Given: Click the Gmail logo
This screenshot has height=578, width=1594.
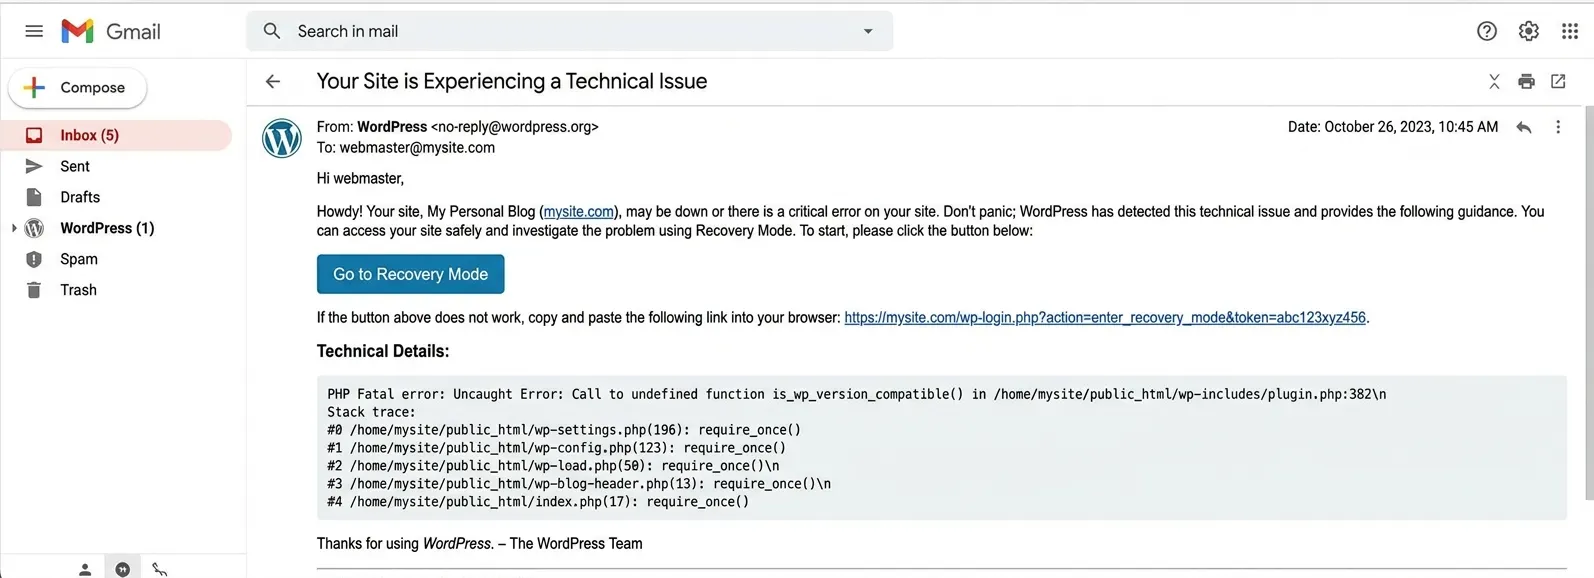Looking at the screenshot, I should [111, 31].
